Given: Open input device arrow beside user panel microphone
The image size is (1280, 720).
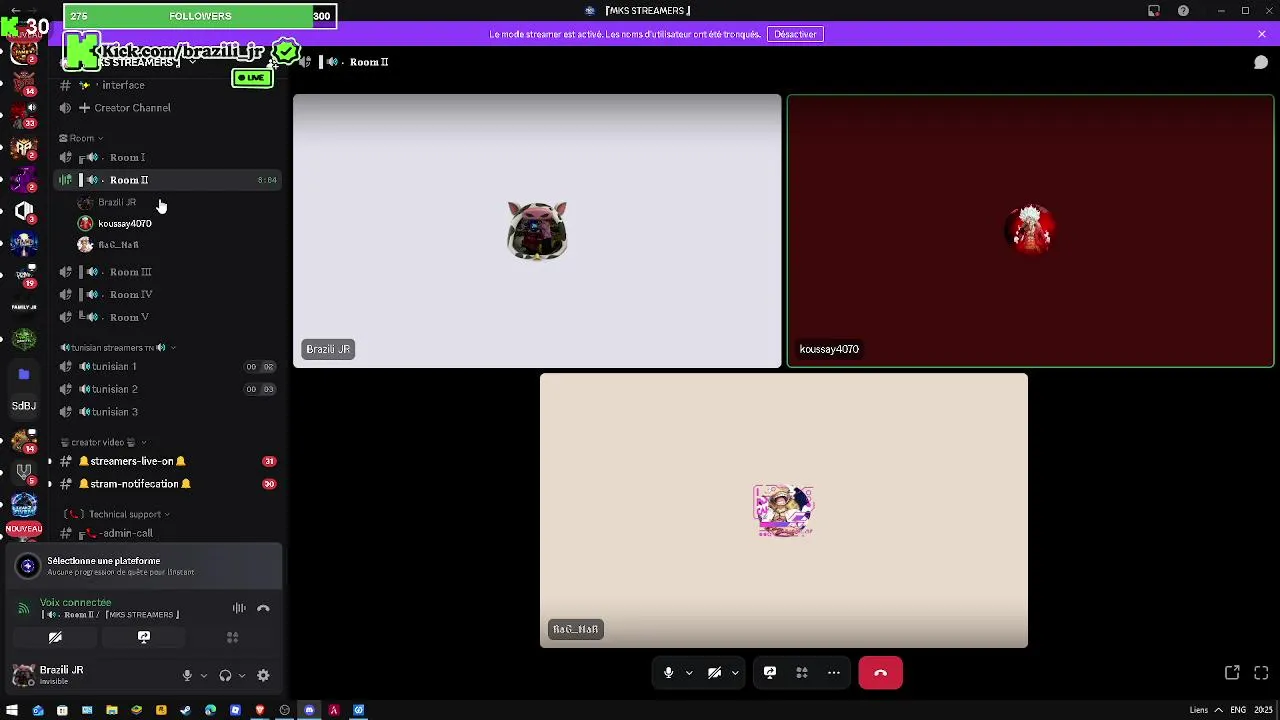Looking at the screenshot, I should tap(203, 676).
